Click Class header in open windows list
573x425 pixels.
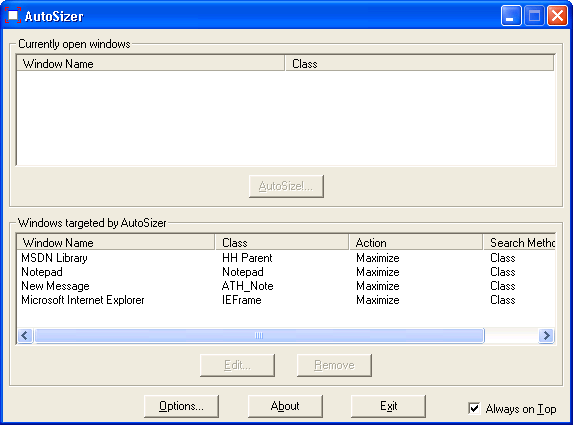(x=419, y=64)
